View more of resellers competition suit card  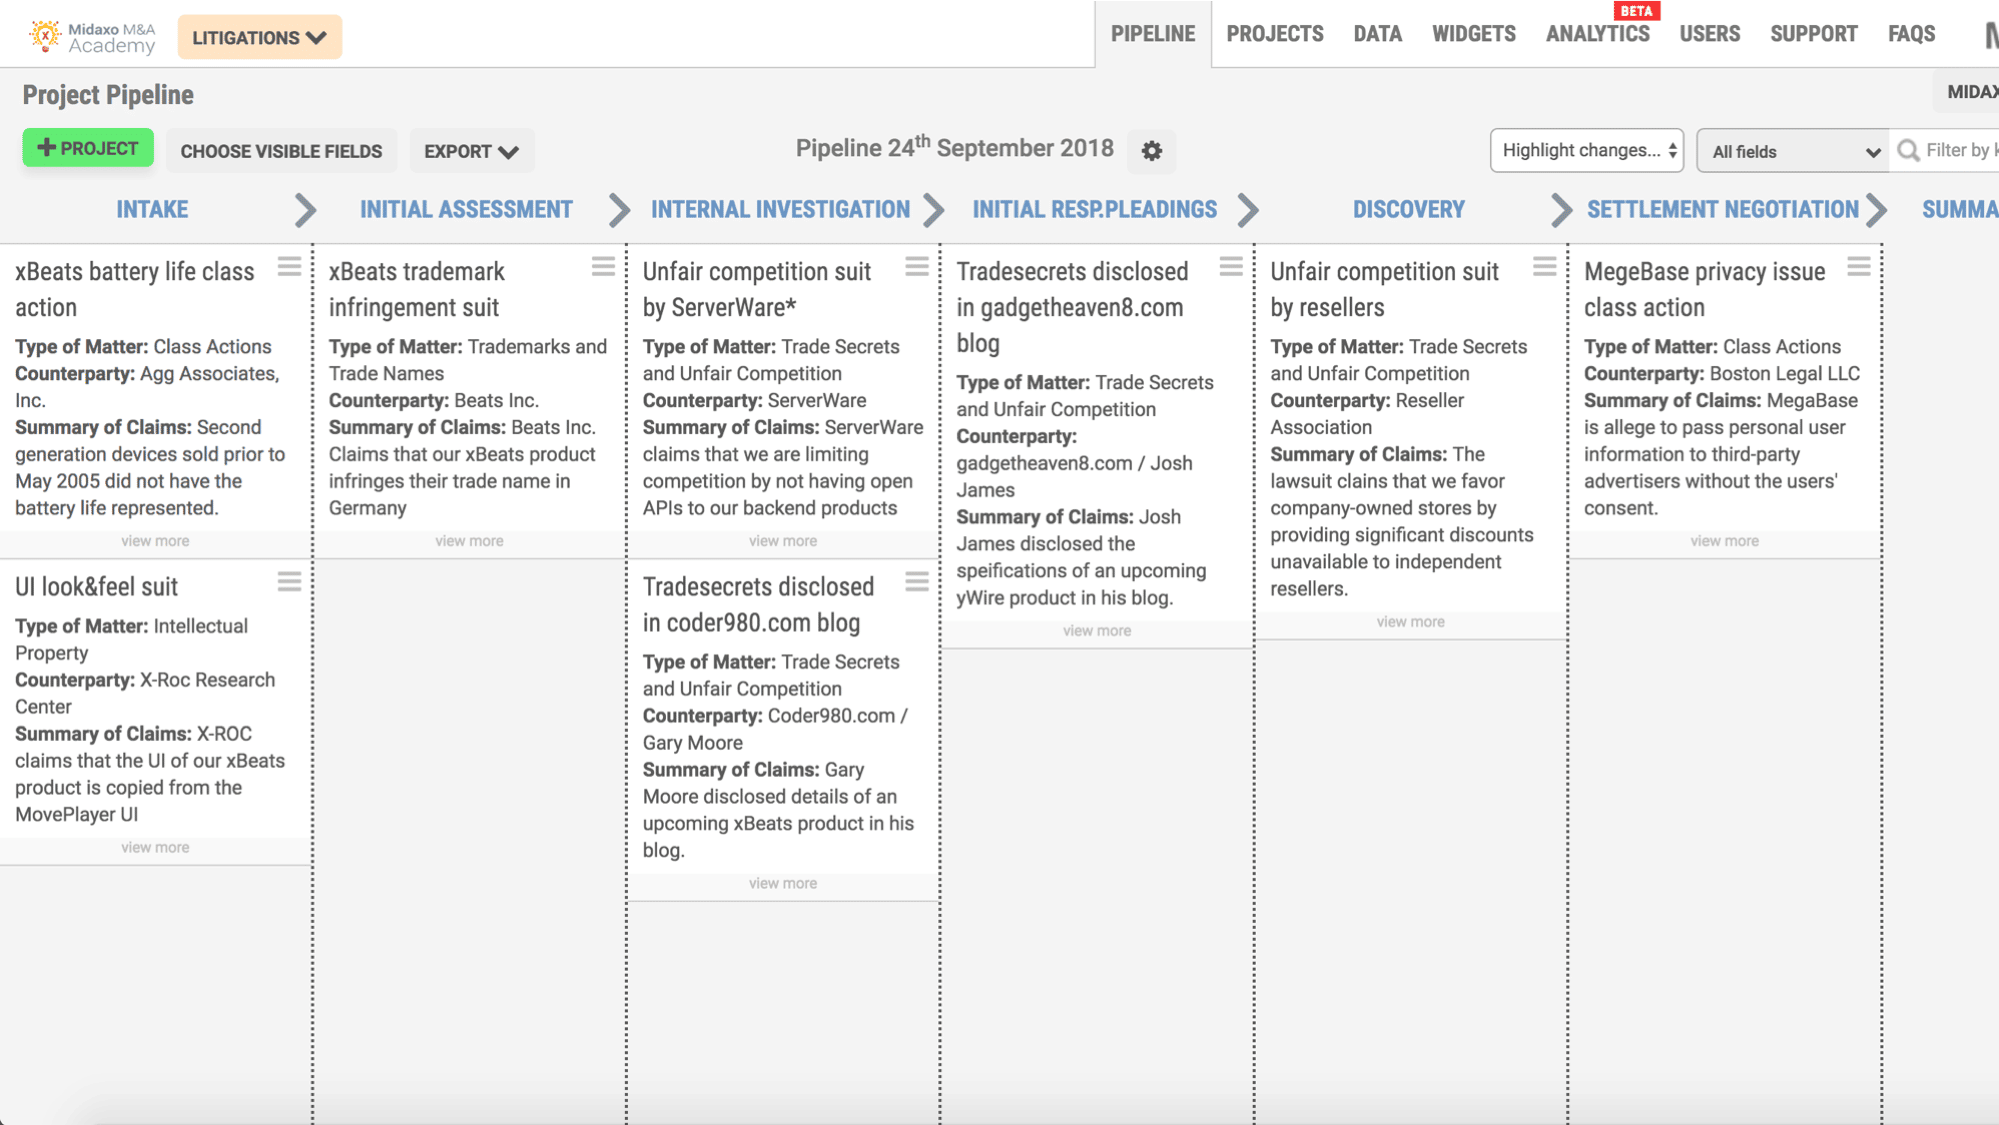[1411, 622]
